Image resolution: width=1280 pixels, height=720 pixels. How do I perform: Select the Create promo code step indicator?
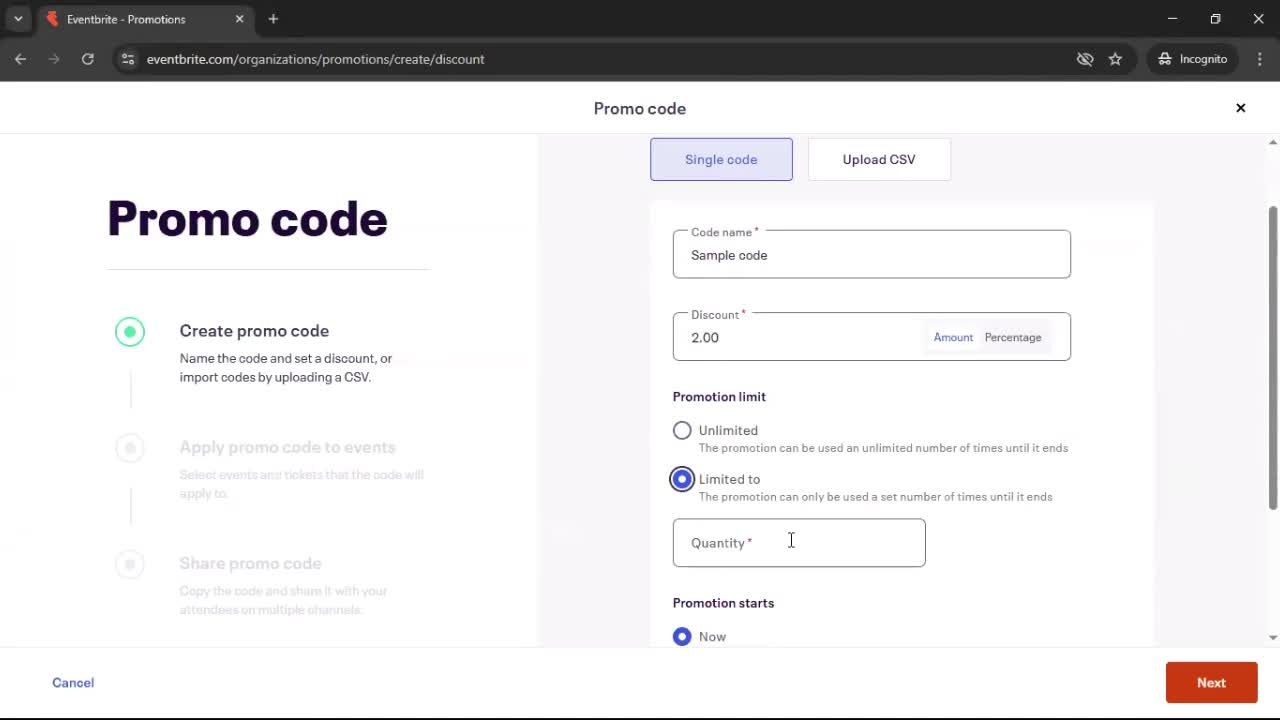130,331
